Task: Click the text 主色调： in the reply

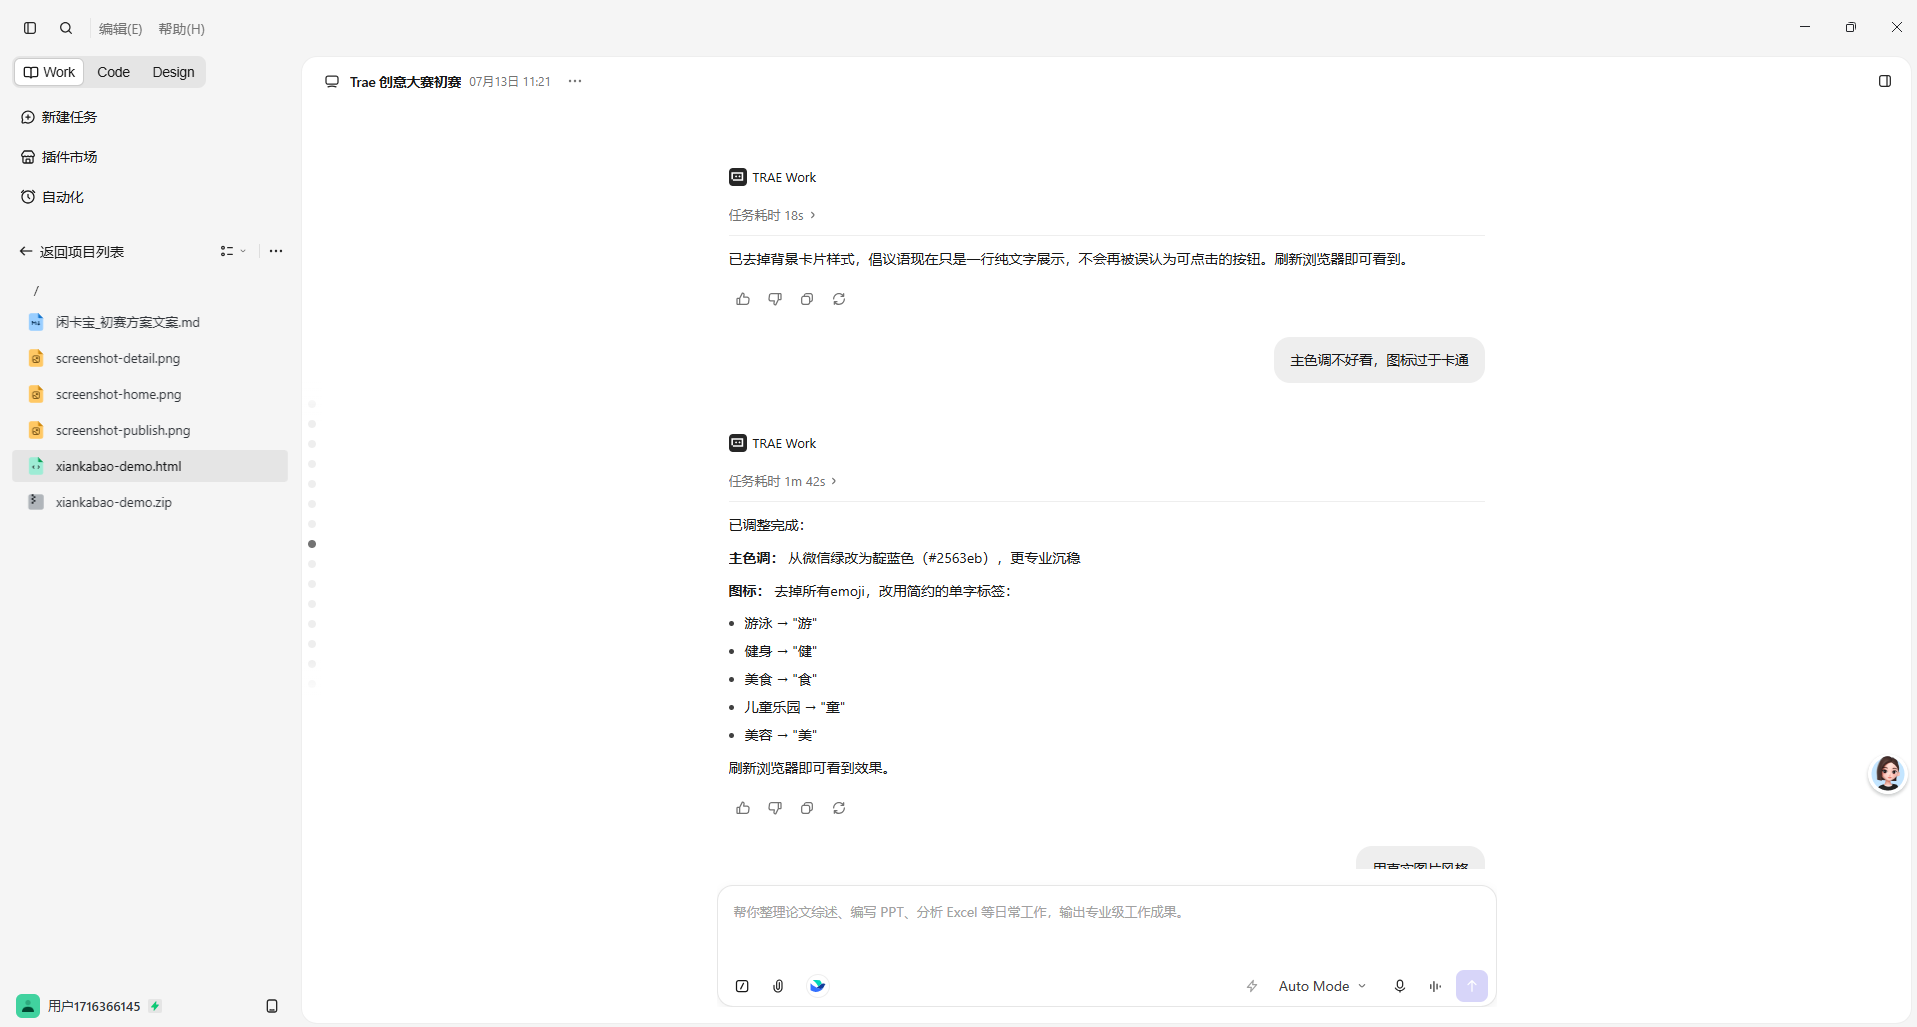Action: (x=753, y=558)
